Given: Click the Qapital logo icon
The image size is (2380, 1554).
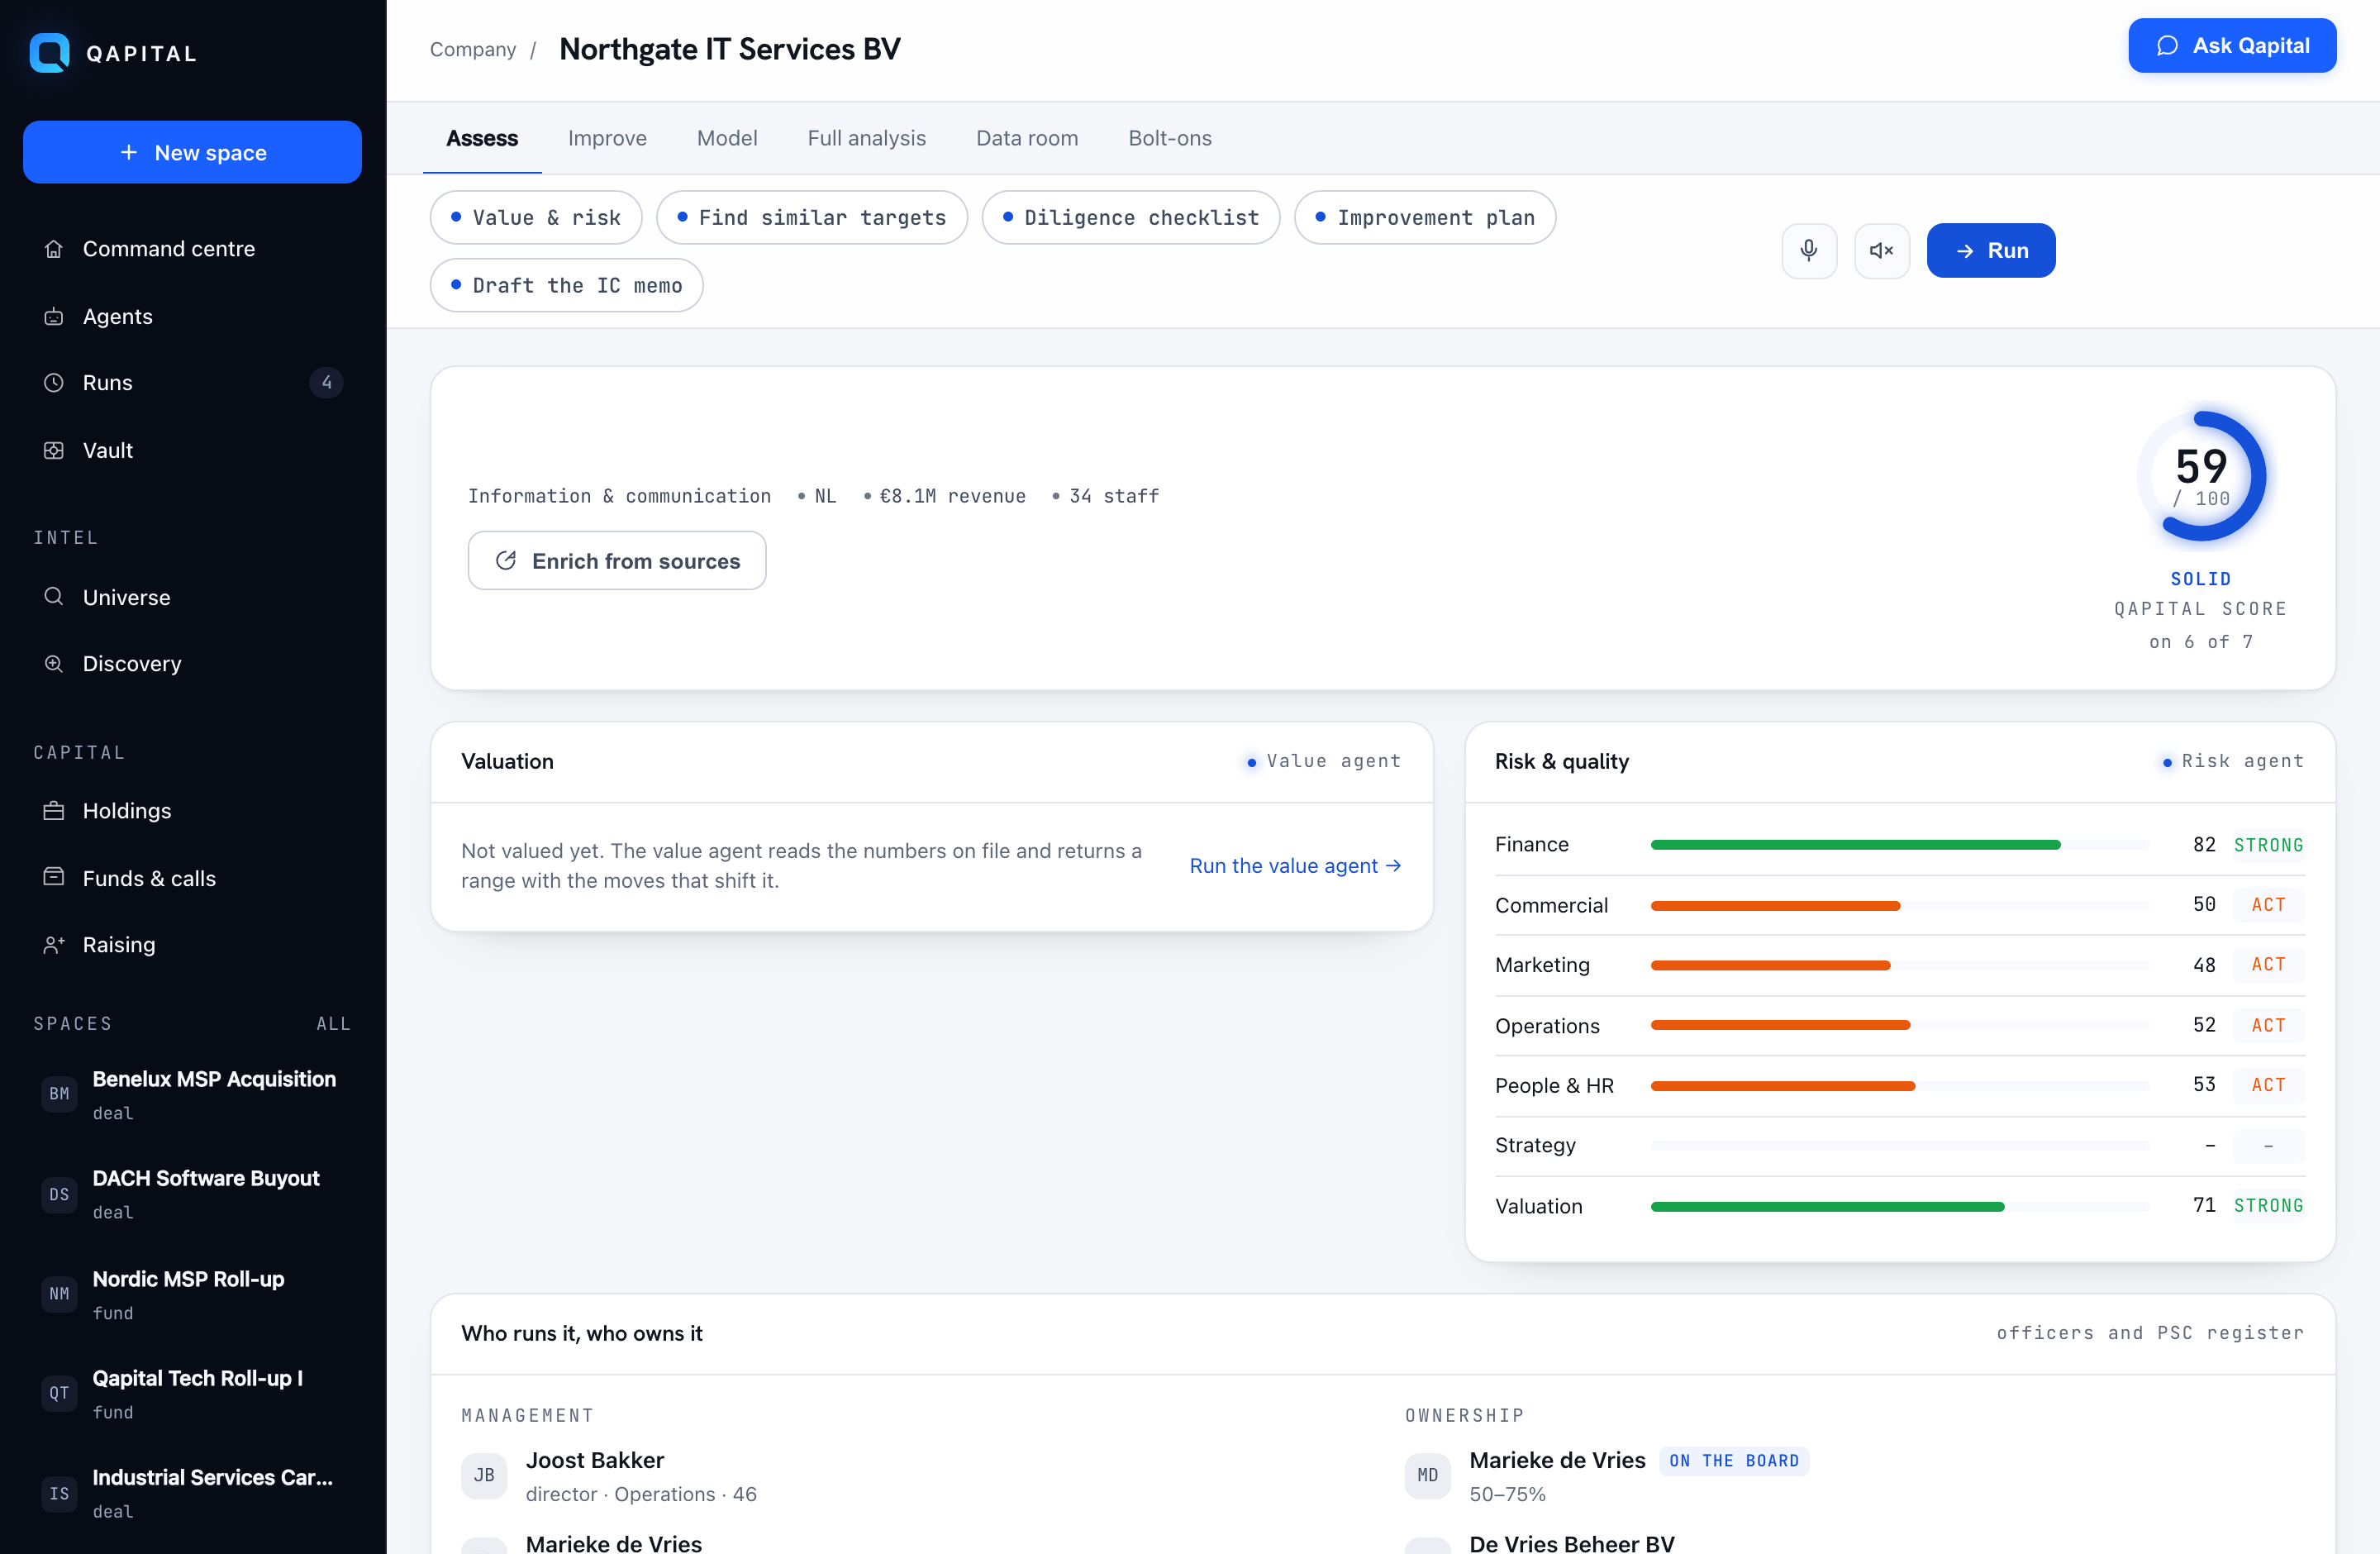Looking at the screenshot, I should [50, 53].
